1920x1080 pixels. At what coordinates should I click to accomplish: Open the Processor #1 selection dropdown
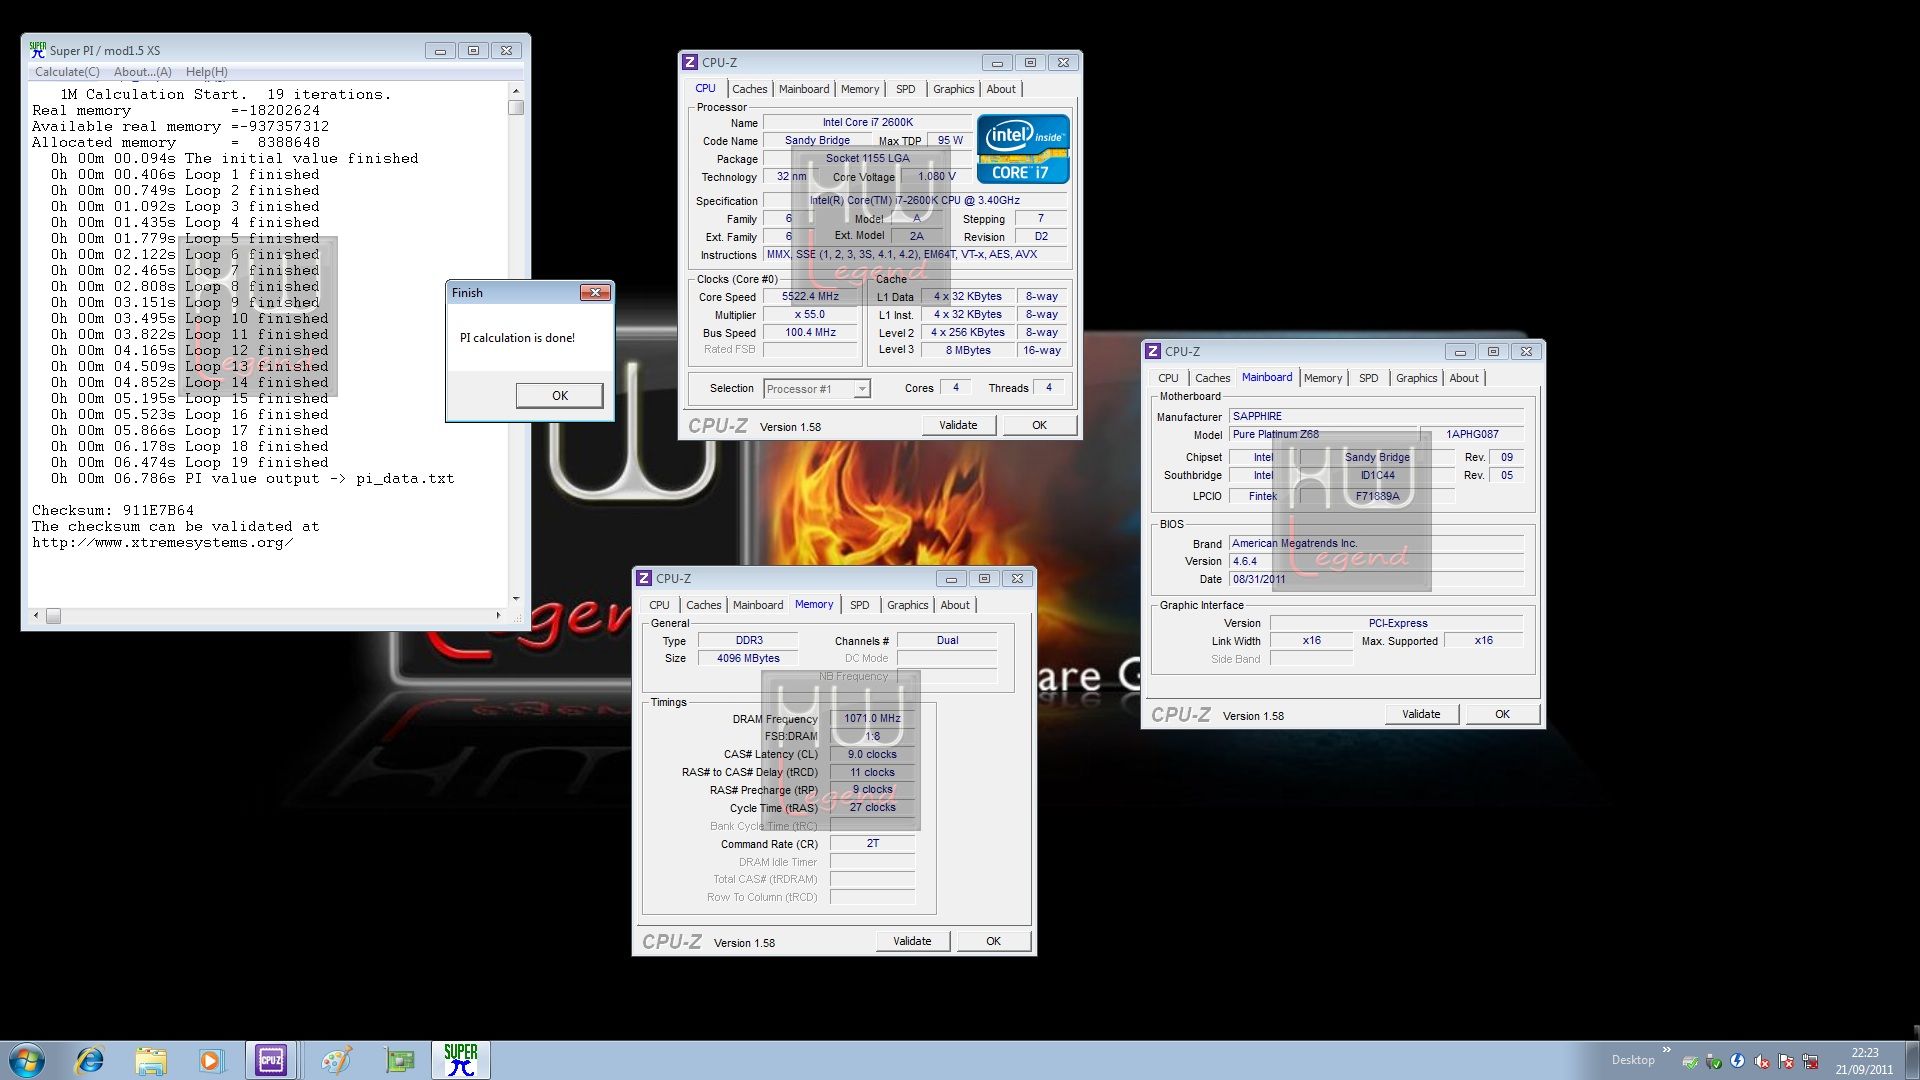click(x=817, y=389)
